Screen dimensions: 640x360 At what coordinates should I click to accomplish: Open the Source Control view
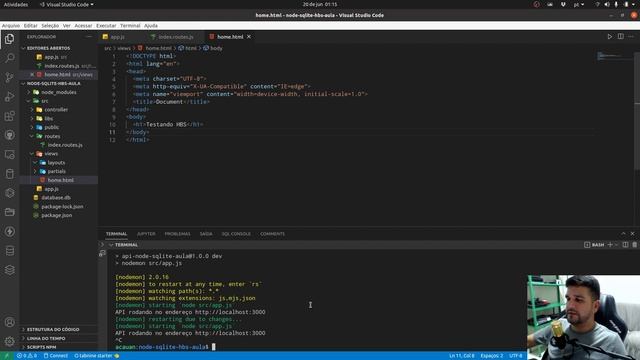pyautogui.click(x=9, y=78)
